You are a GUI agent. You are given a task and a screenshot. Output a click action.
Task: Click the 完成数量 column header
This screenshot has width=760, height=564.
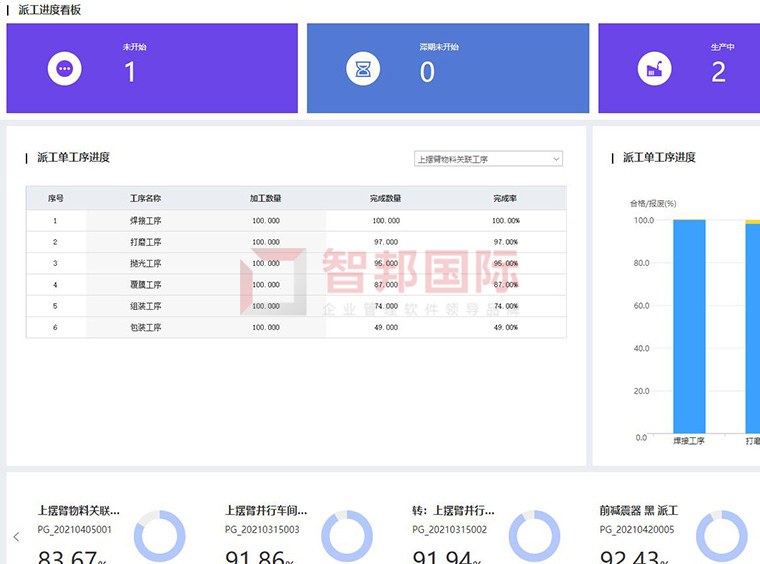(x=385, y=198)
